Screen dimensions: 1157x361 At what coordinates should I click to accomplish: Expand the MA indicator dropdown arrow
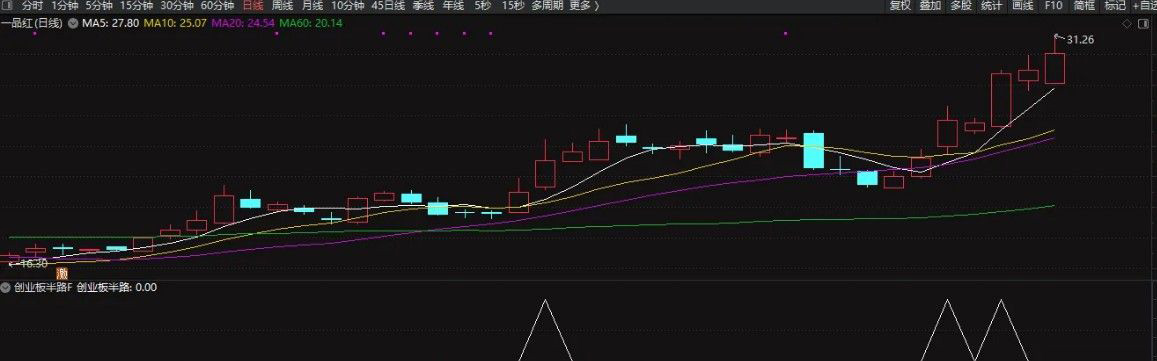coord(73,24)
